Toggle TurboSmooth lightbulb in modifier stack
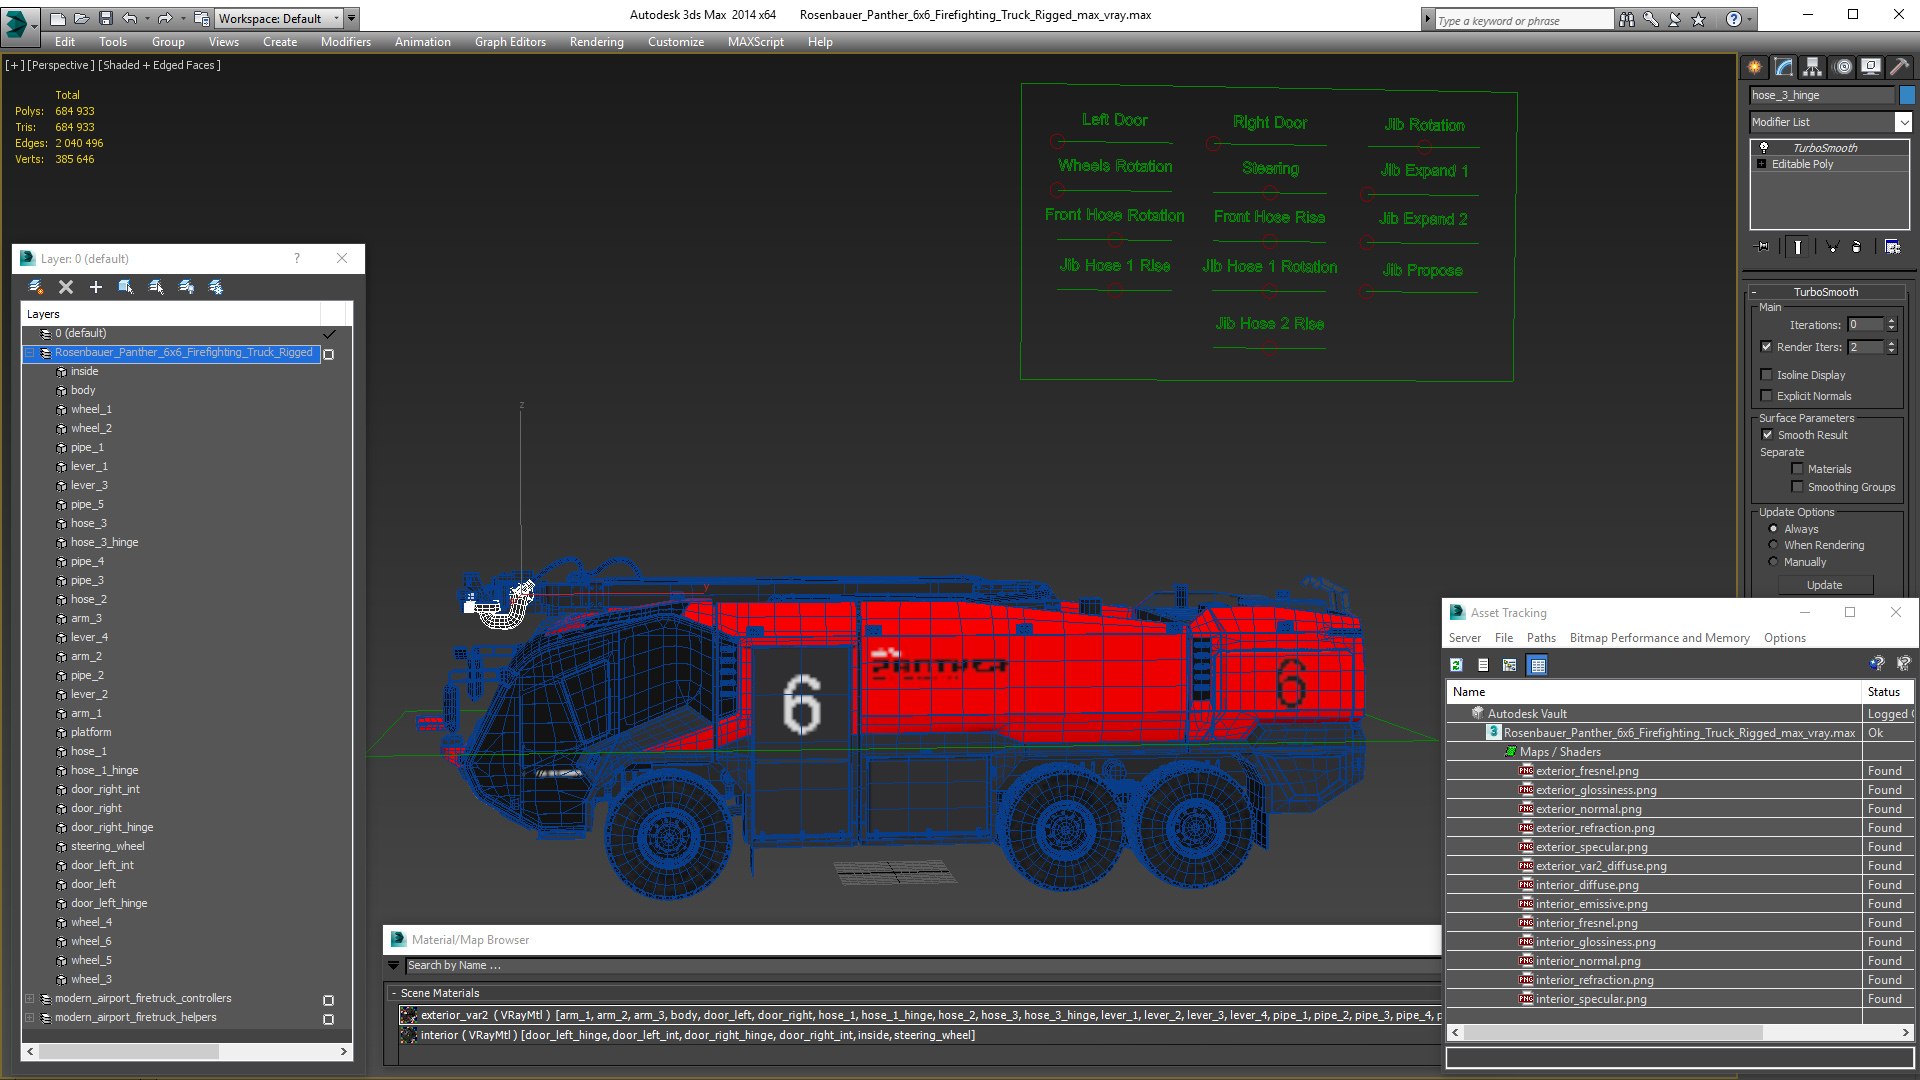 pos(1764,147)
